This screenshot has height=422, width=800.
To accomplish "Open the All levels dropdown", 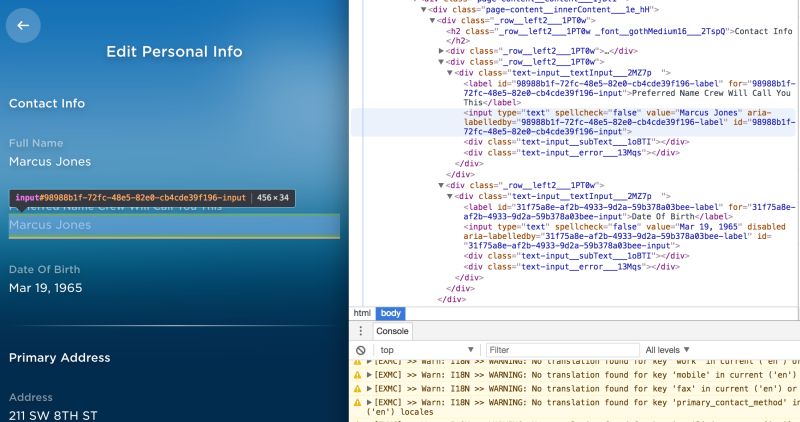I will [x=667, y=350].
